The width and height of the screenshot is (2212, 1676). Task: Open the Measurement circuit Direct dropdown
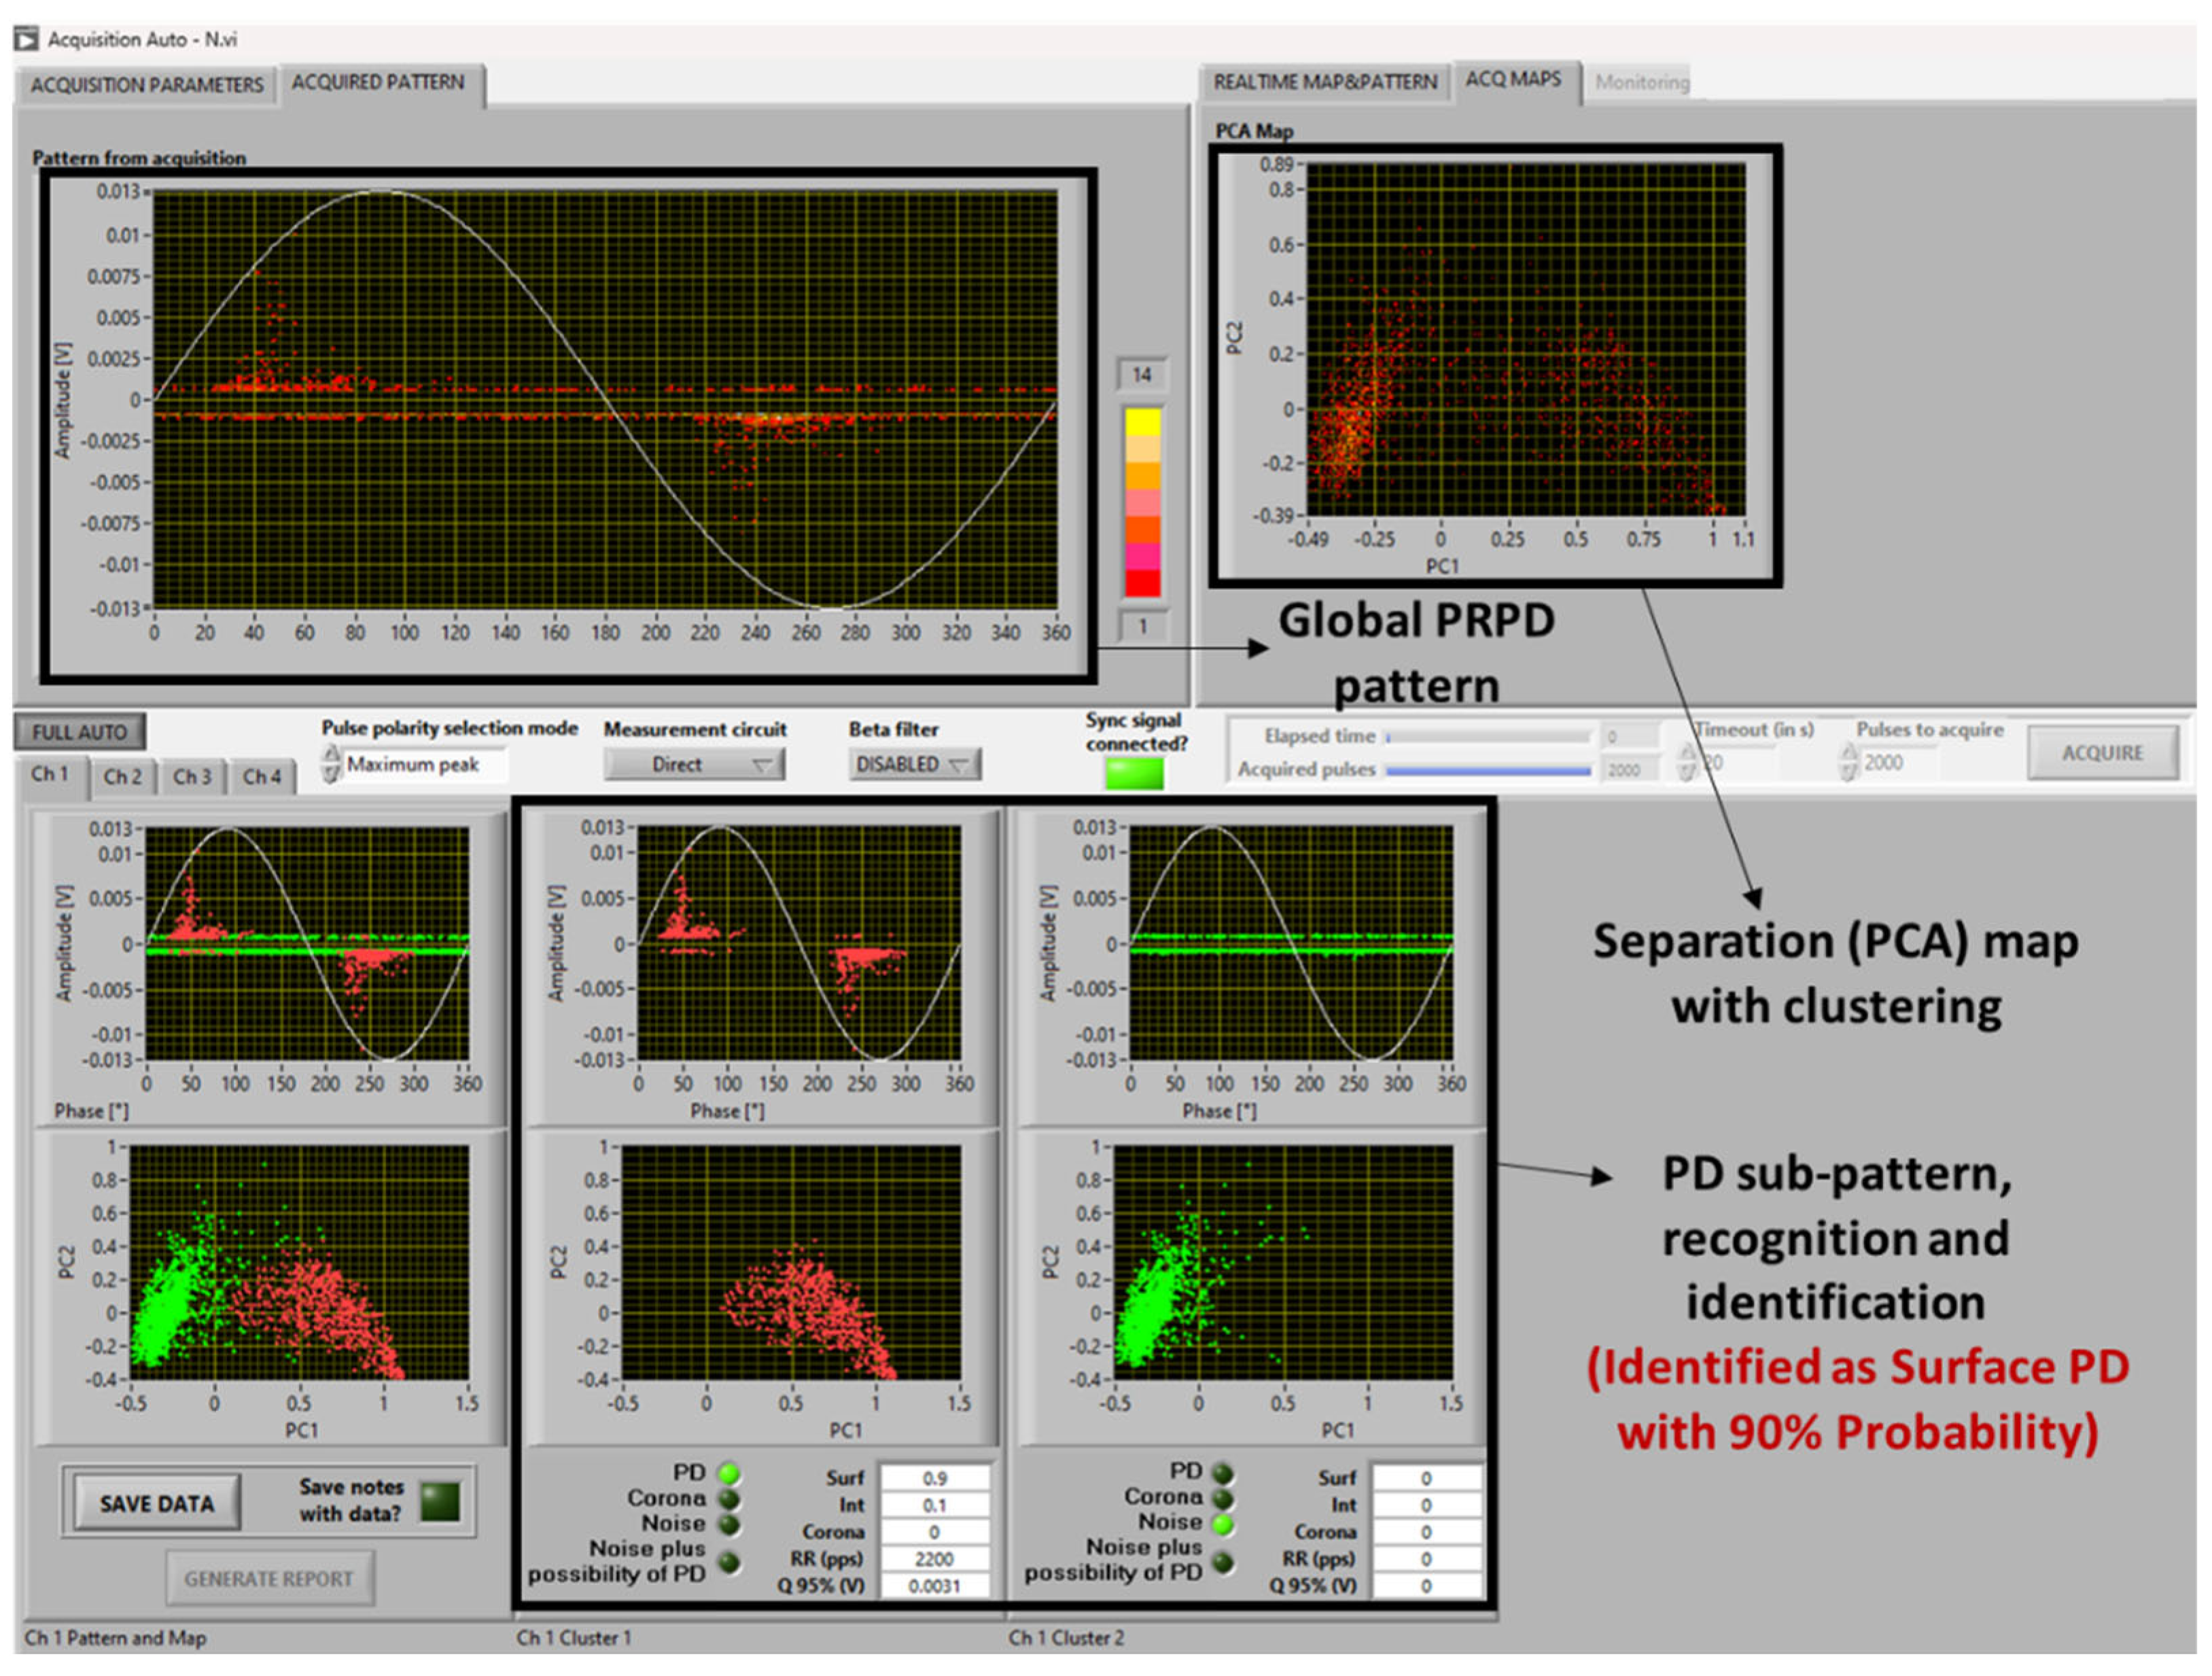695,765
